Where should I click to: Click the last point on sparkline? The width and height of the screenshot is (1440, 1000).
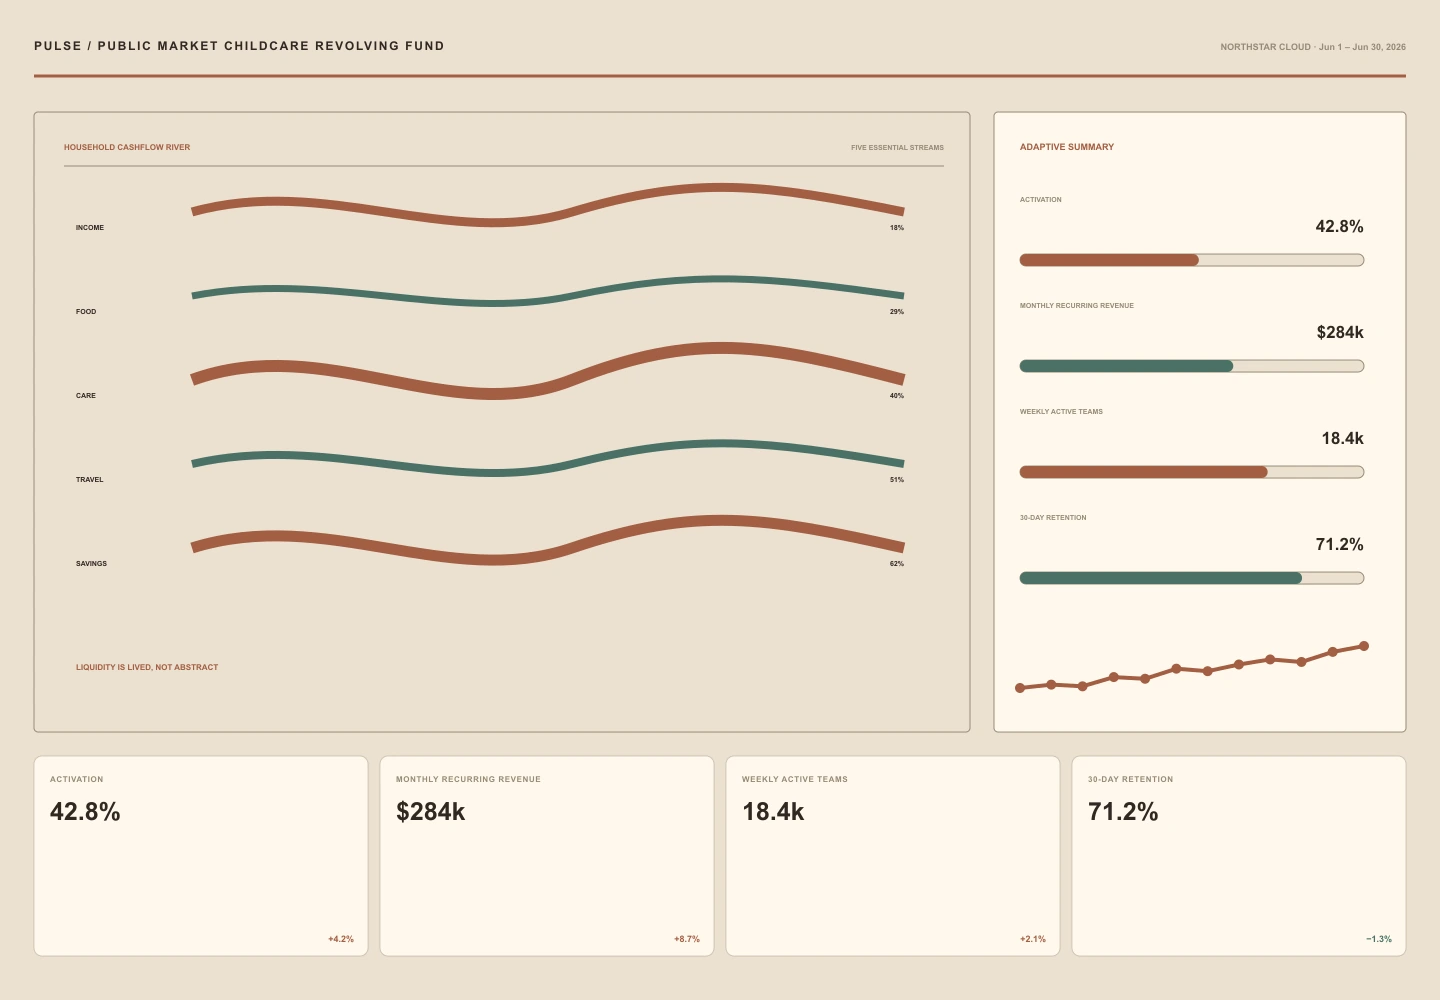[x=1364, y=646]
